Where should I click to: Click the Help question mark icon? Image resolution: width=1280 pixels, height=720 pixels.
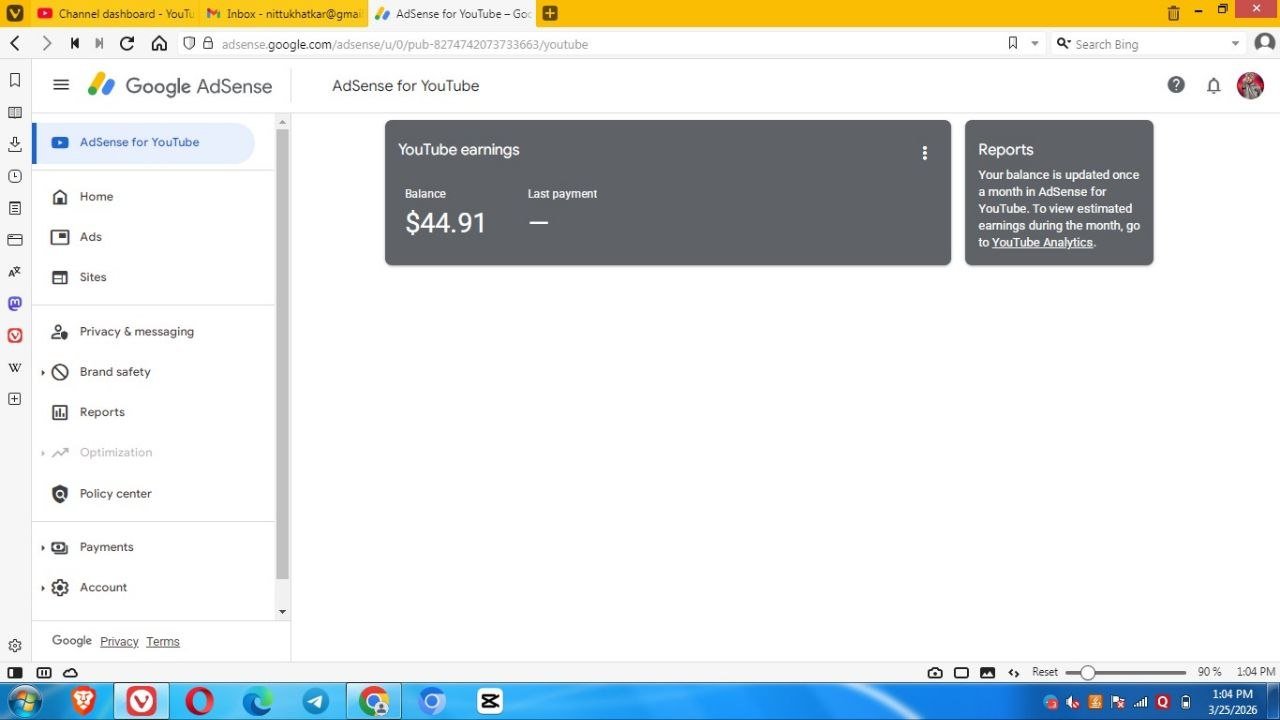1176,85
